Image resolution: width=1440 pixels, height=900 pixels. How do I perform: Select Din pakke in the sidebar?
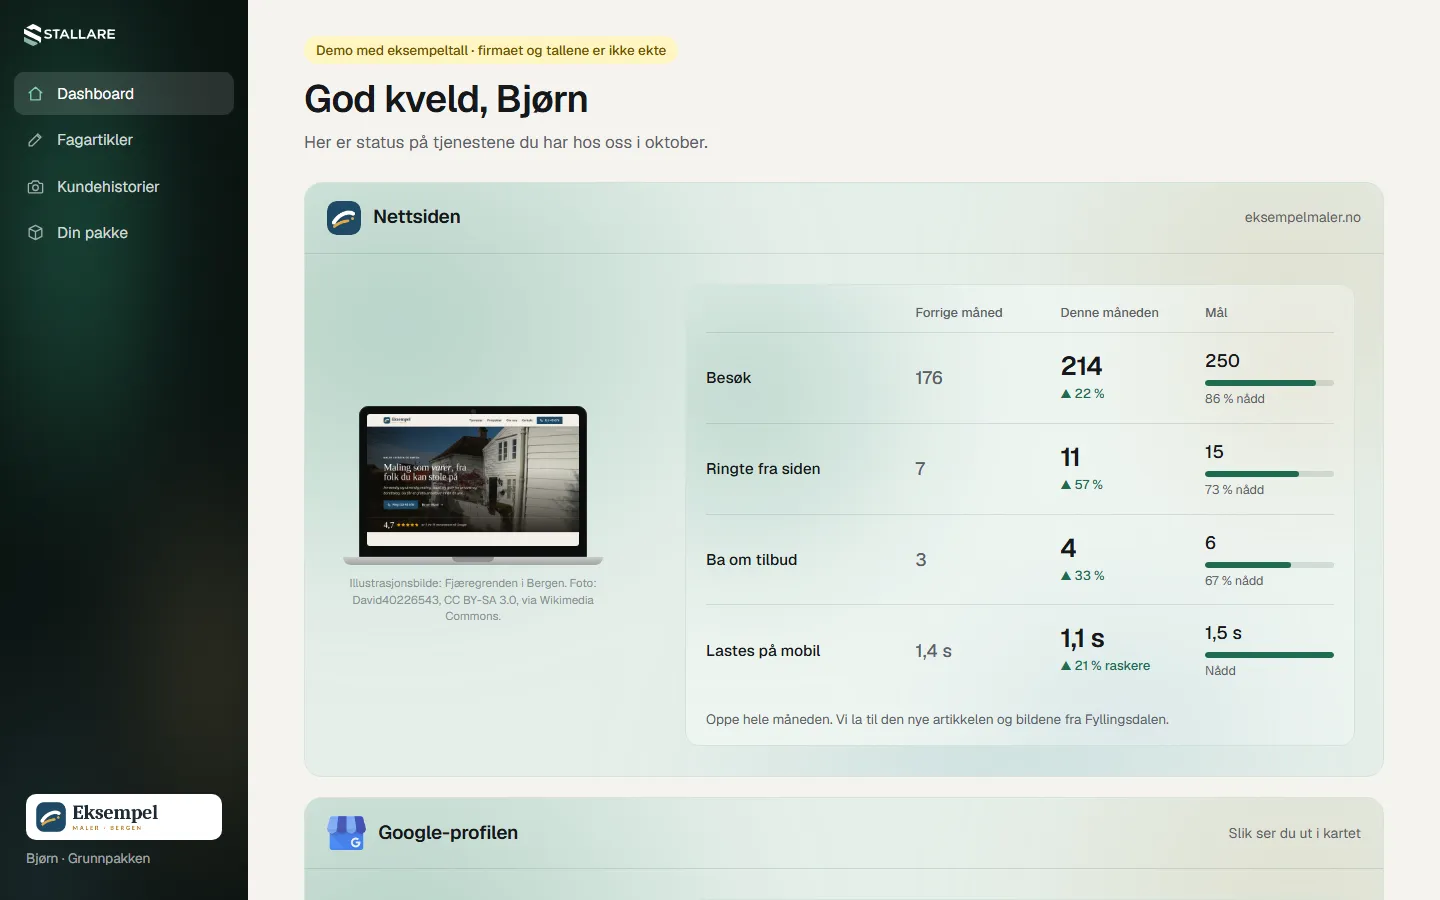pos(124,233)
